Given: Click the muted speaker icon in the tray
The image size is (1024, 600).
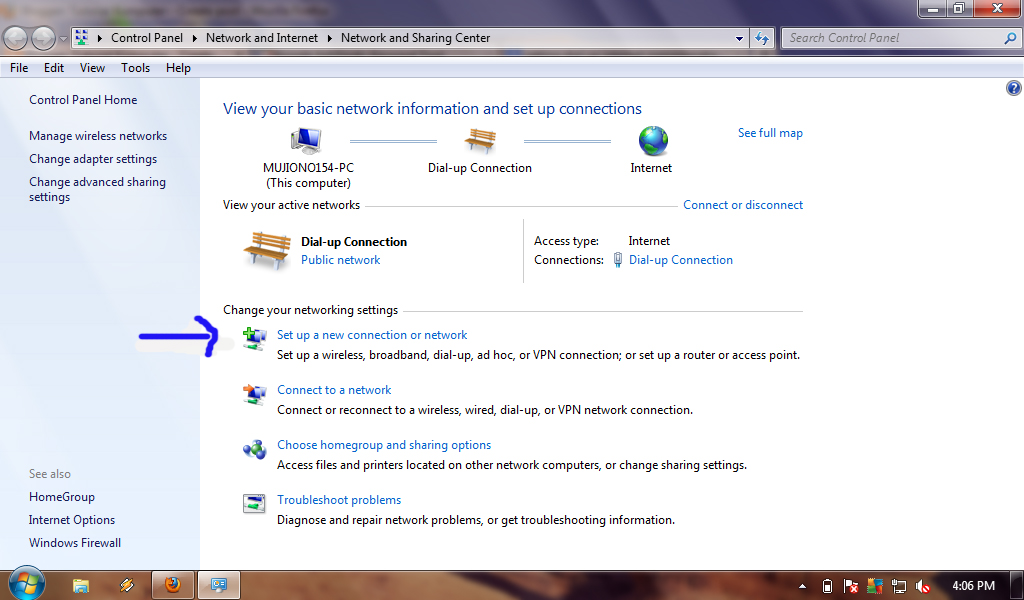Looking at the screenshot, I should point(921,585).
